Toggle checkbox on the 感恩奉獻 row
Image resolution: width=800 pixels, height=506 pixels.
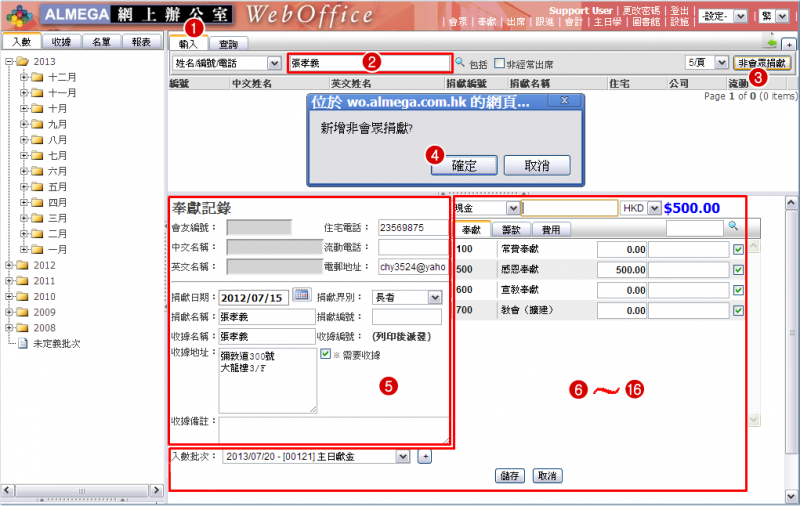738,270
